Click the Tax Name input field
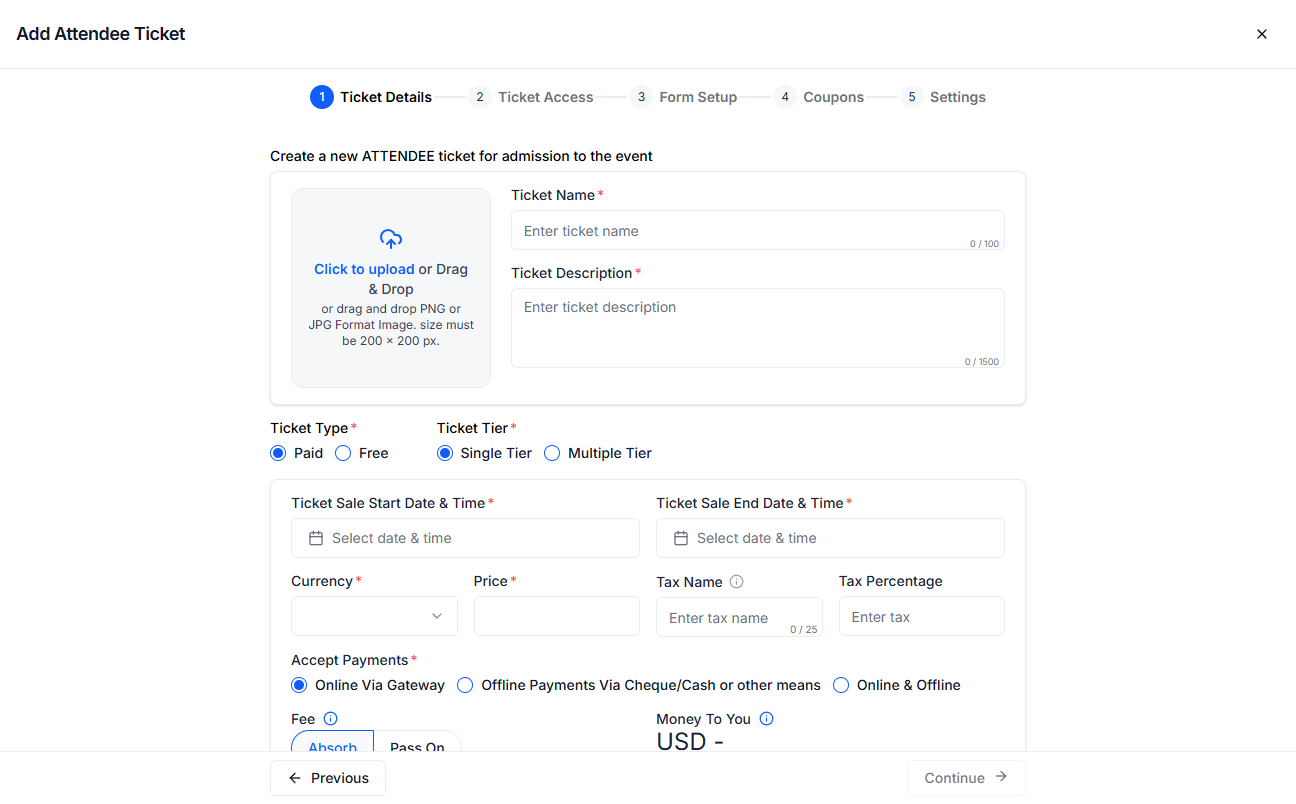1296x804 pixels. tap(739, 617)
